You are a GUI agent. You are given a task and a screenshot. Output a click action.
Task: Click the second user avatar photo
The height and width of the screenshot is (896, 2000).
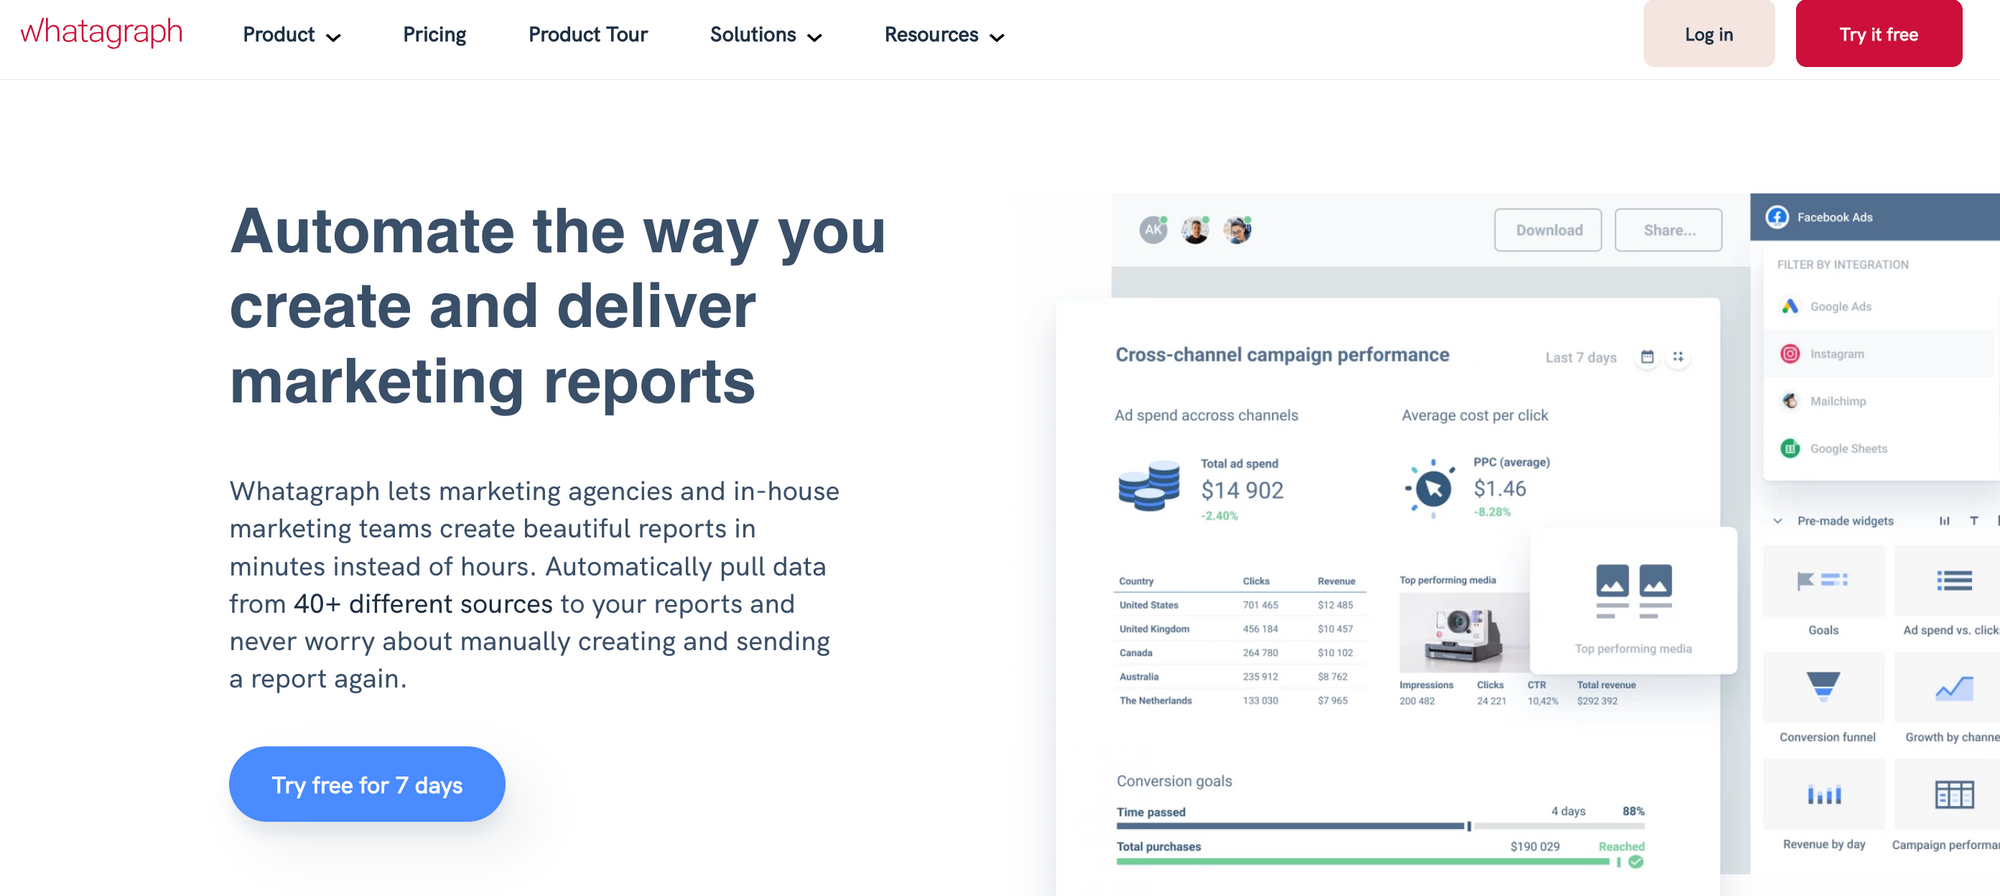(1196, 229)
